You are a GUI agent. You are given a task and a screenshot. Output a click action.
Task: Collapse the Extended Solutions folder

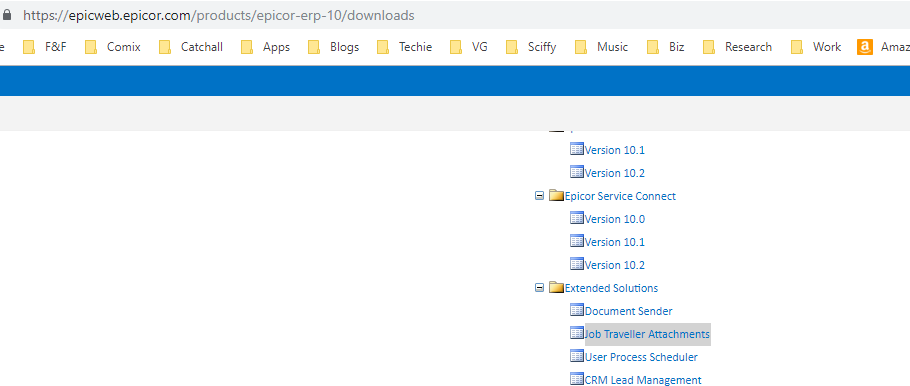tap(539, 287)
